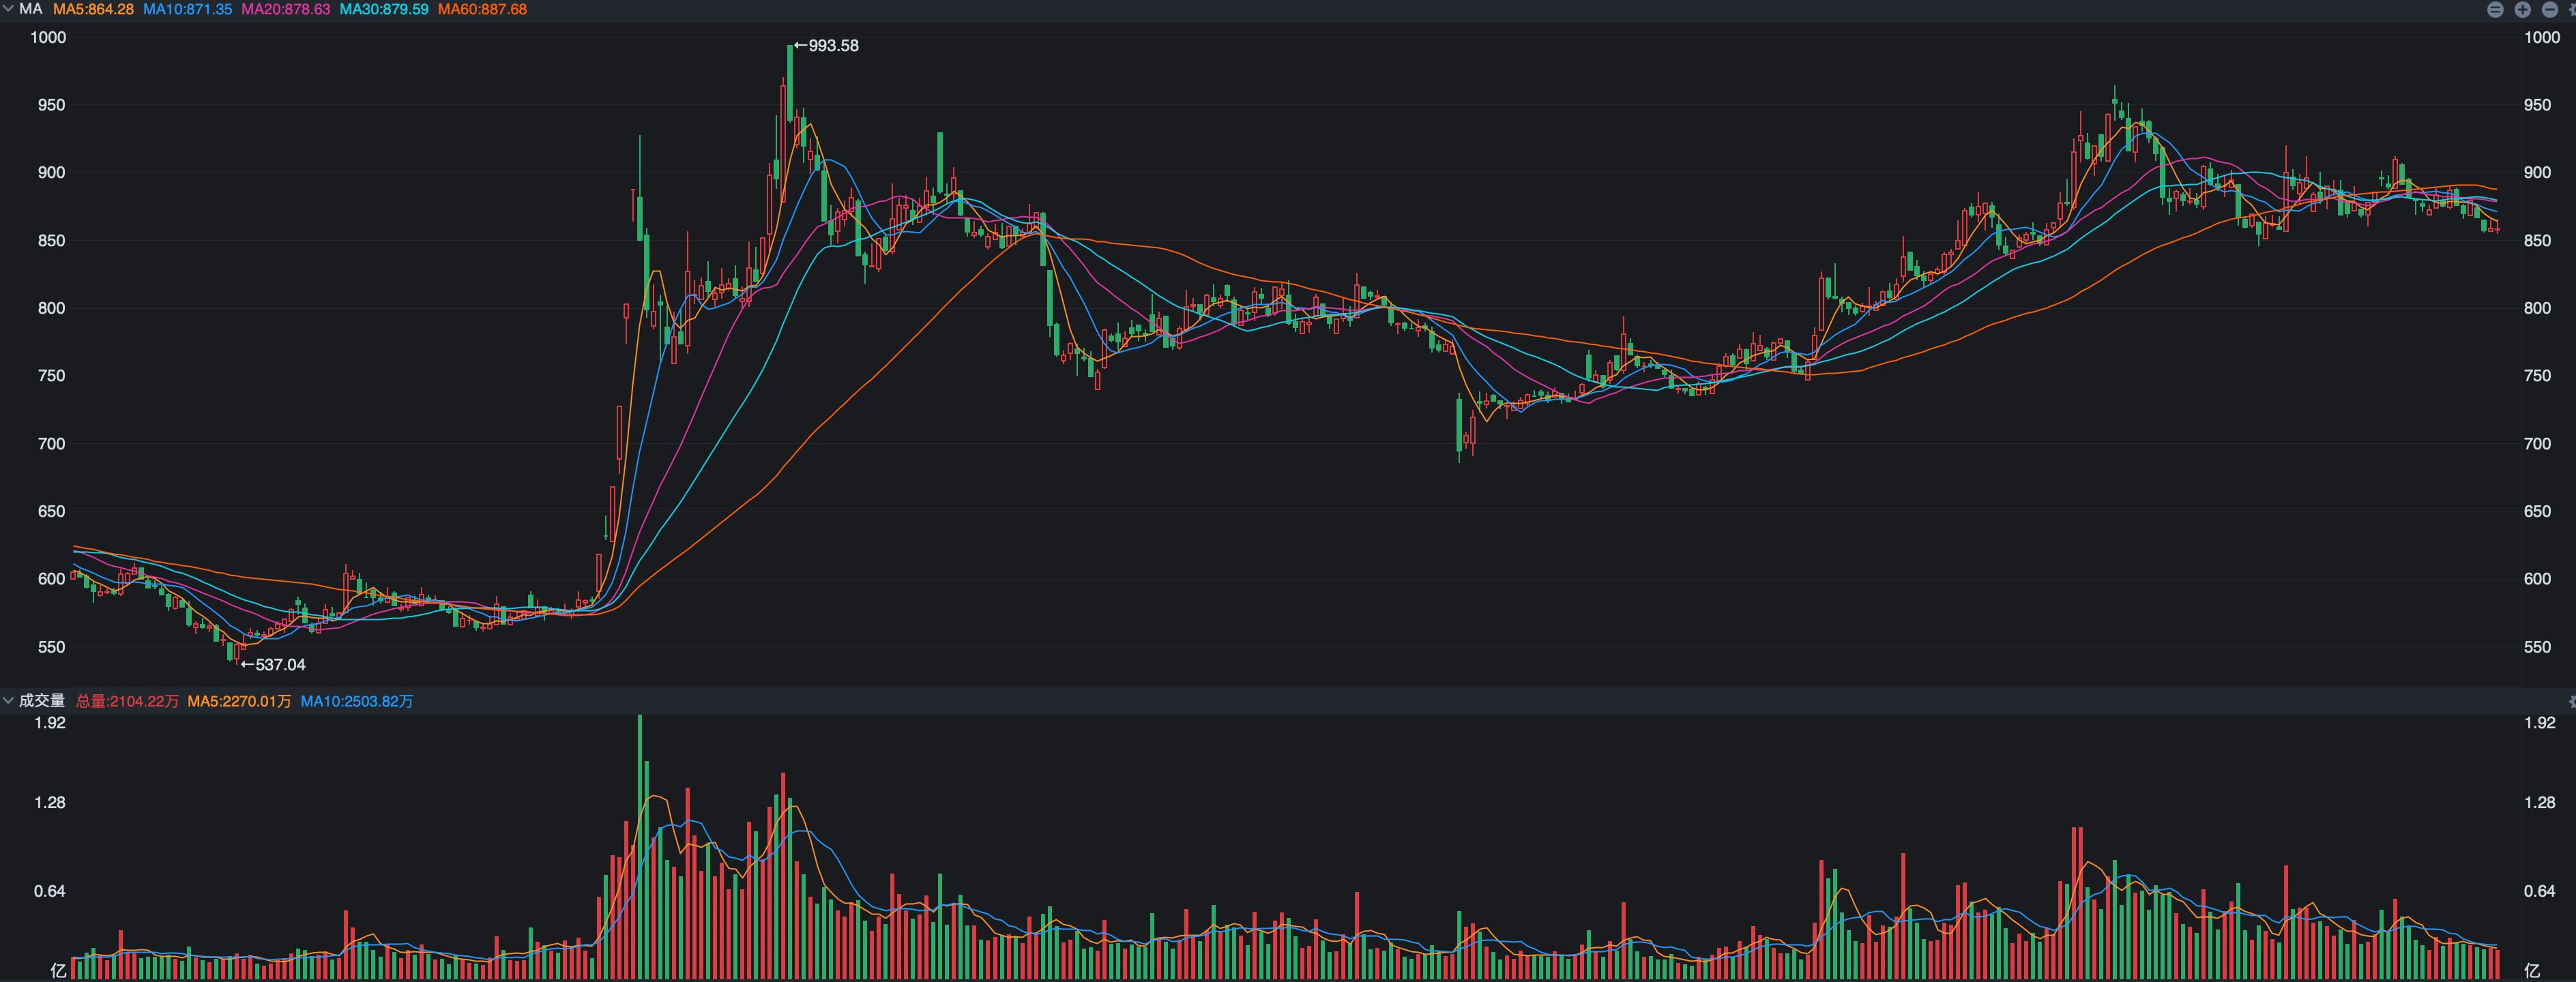This screenshot has height=982, width=2576.
Task: Click volume MA5:2270.01万 legend
Action: 239,701
